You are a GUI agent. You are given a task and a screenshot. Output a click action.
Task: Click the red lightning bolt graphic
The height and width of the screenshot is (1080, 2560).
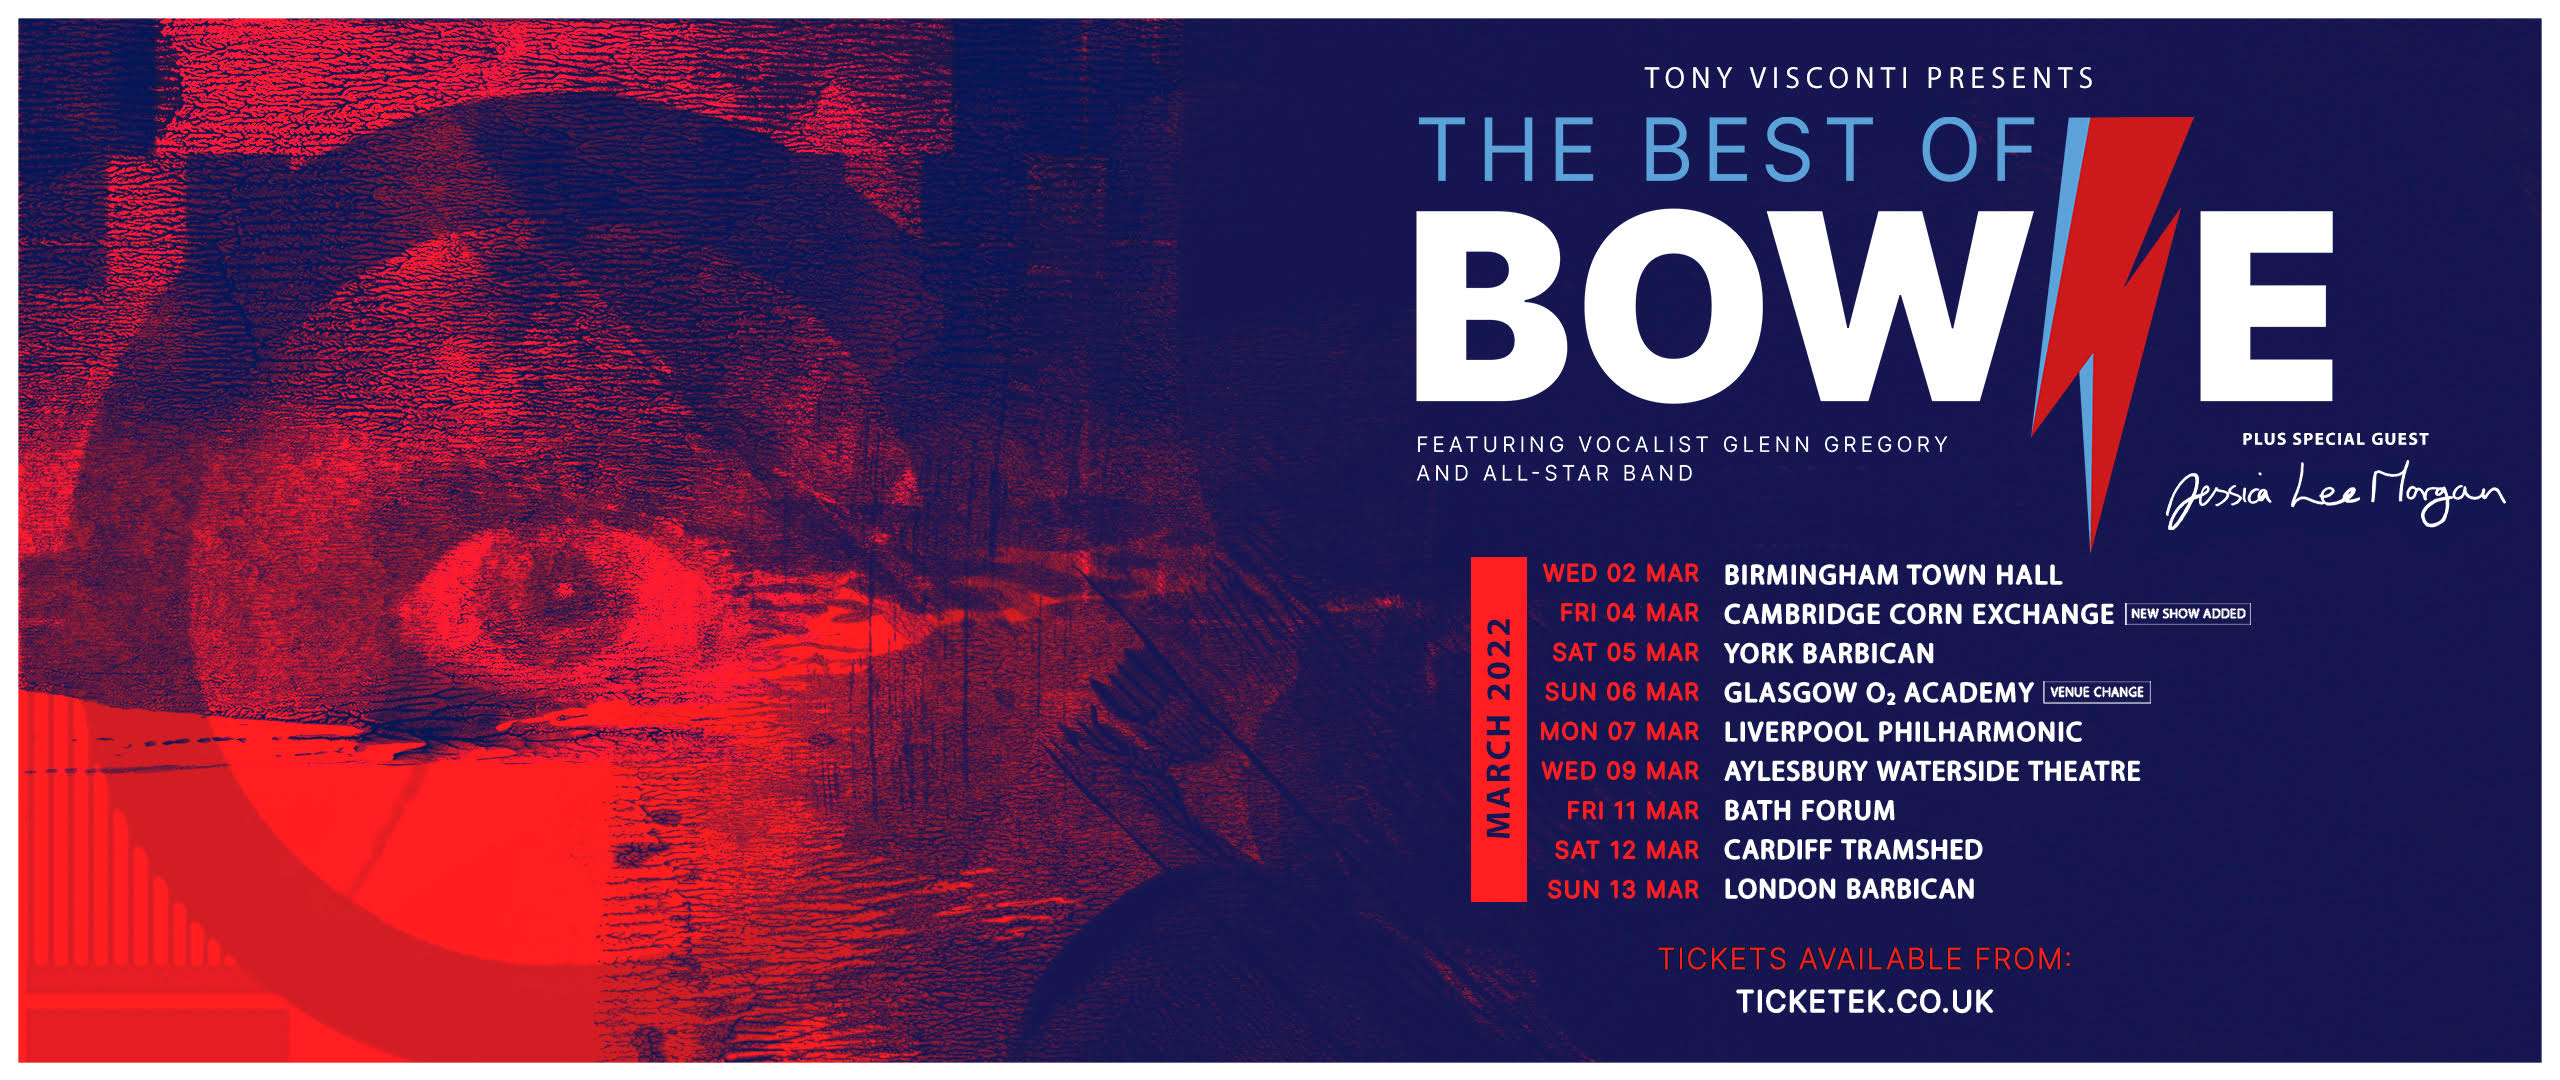(2112, 330)
